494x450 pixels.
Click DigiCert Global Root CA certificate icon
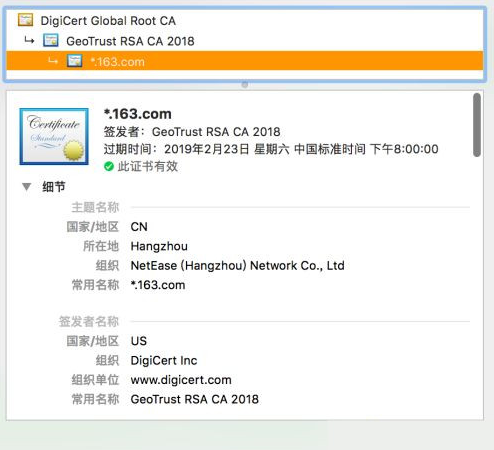click(x=26, y=20)
